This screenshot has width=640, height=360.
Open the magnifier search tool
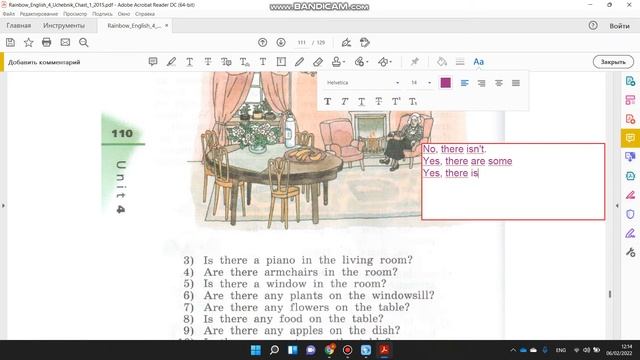(x=84, y=42)
